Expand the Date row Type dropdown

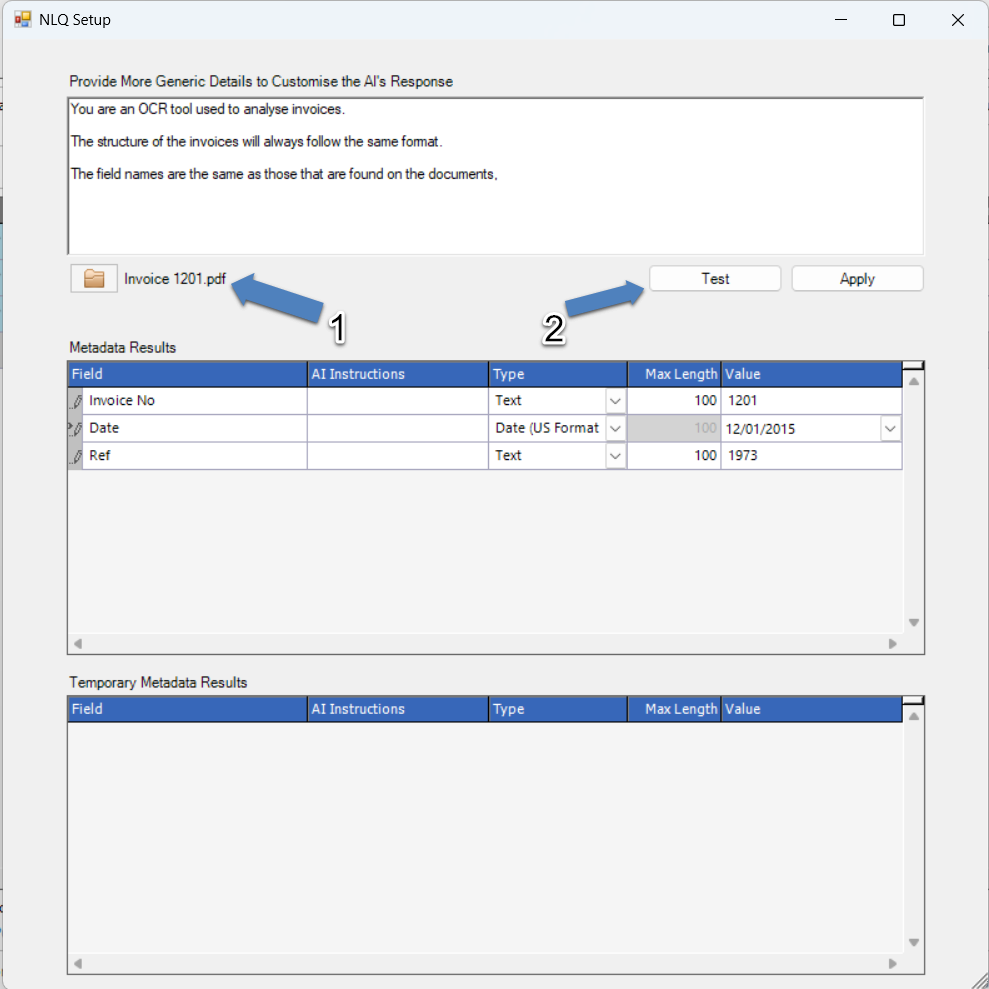point(616,428)
